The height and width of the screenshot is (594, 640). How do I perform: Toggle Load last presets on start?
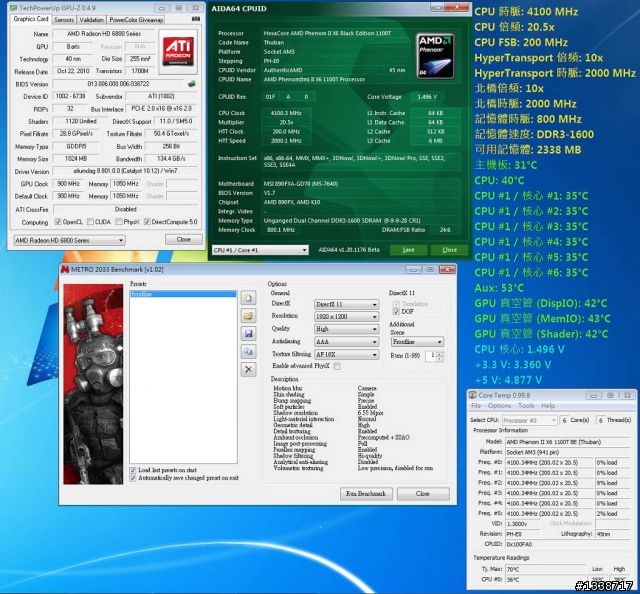tap(133, 470)
